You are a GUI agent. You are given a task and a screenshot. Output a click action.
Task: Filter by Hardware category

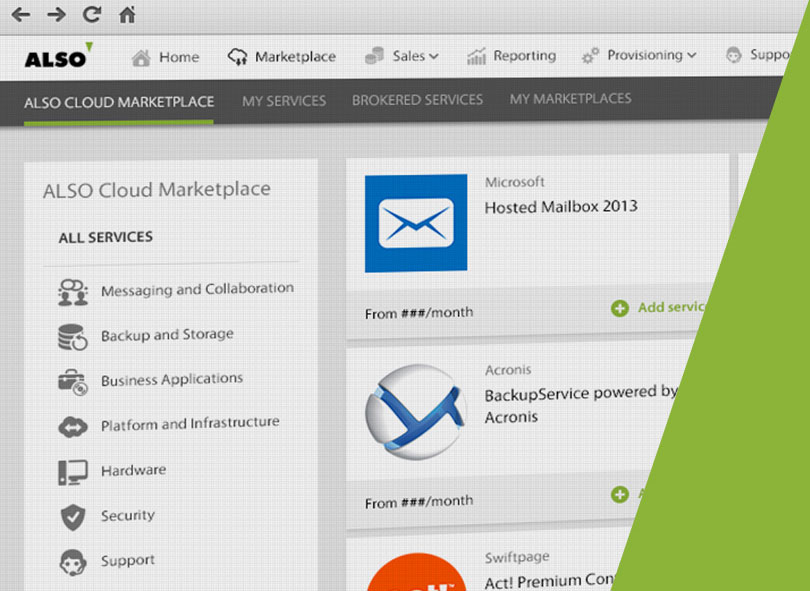(134, 470)
